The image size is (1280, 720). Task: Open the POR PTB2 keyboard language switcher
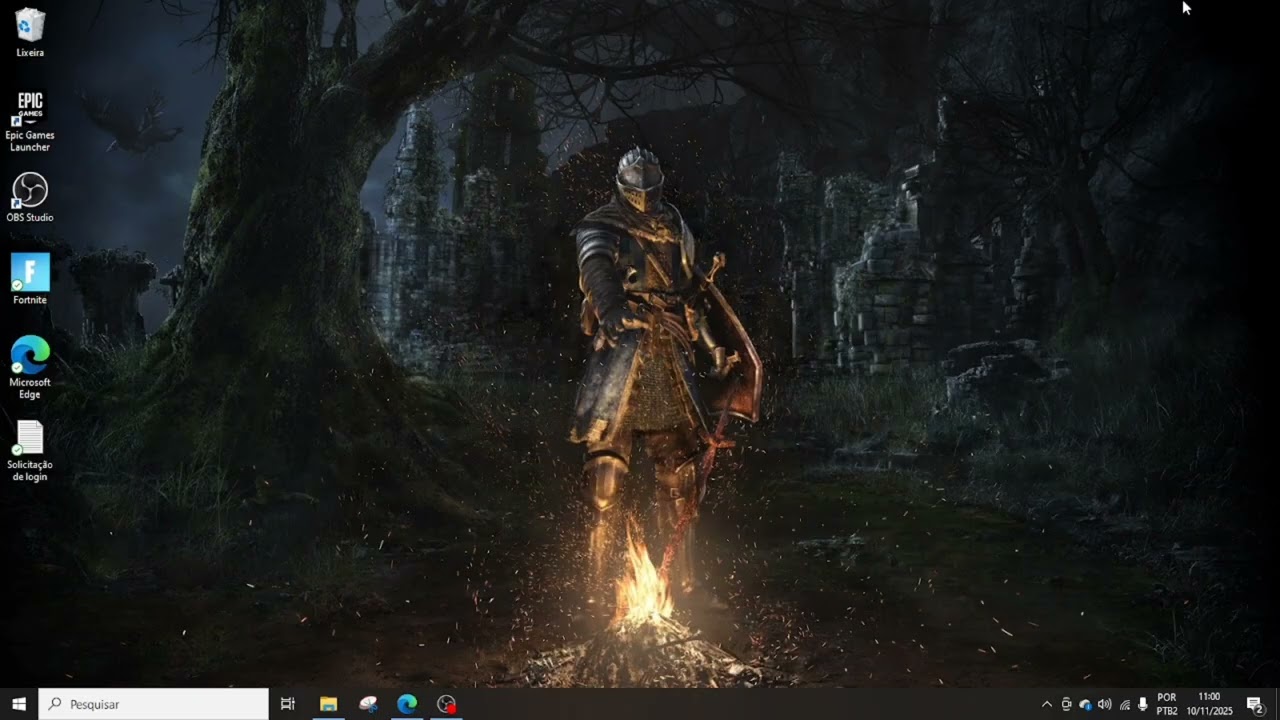(1167, 704)
